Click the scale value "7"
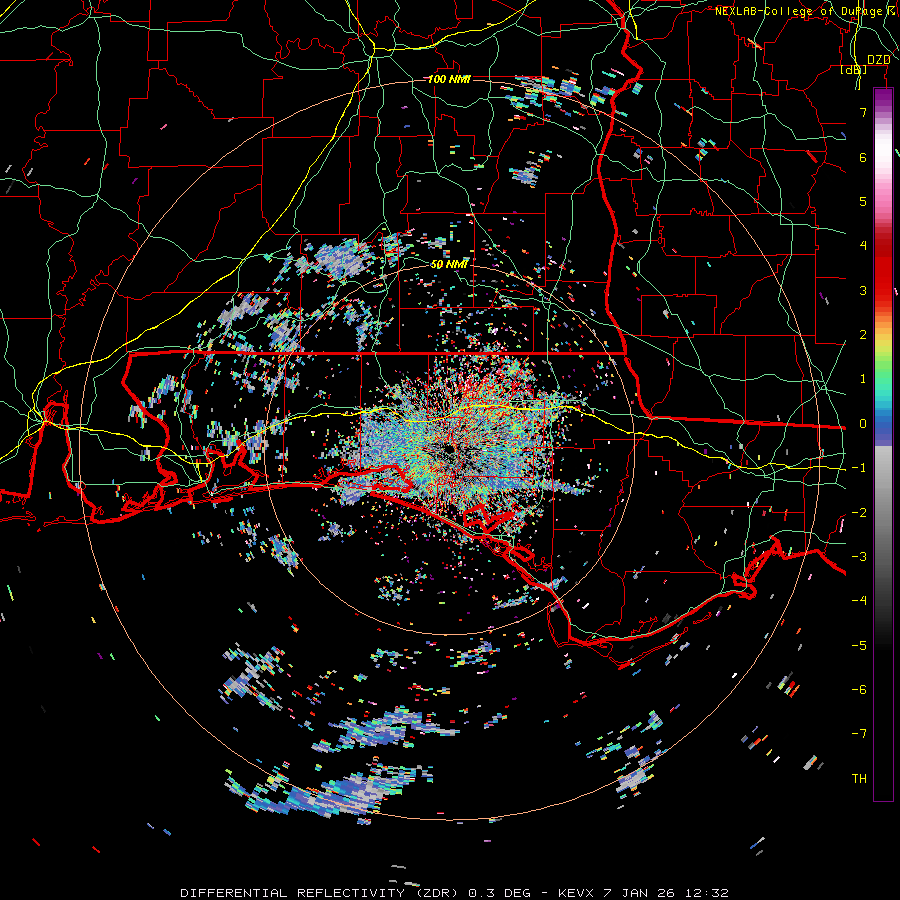The width and height of the screenshot is (900, 900). pyautogui.click(x=863, y=112)
